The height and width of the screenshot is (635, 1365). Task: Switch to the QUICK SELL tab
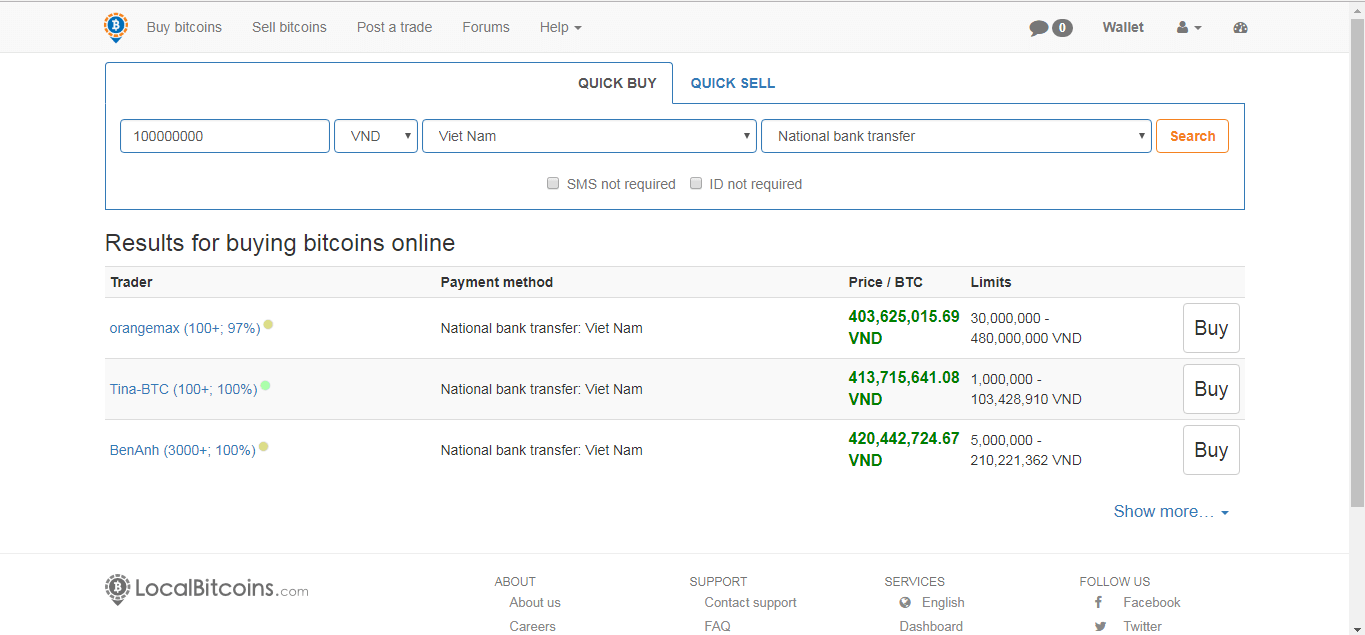pos(733,83)
